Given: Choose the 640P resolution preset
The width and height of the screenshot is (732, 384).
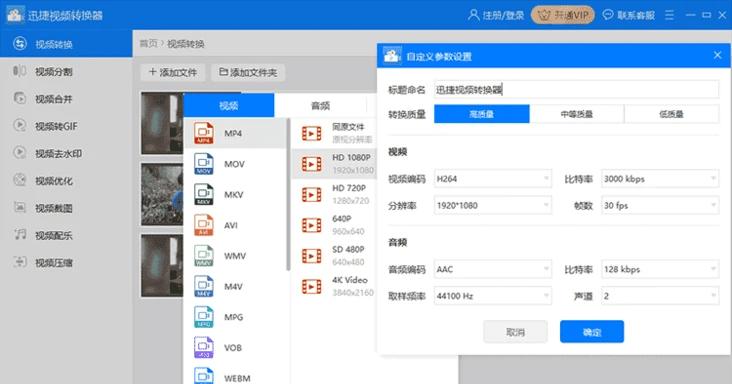Looking at the screenshot, I should pos(334,225).
